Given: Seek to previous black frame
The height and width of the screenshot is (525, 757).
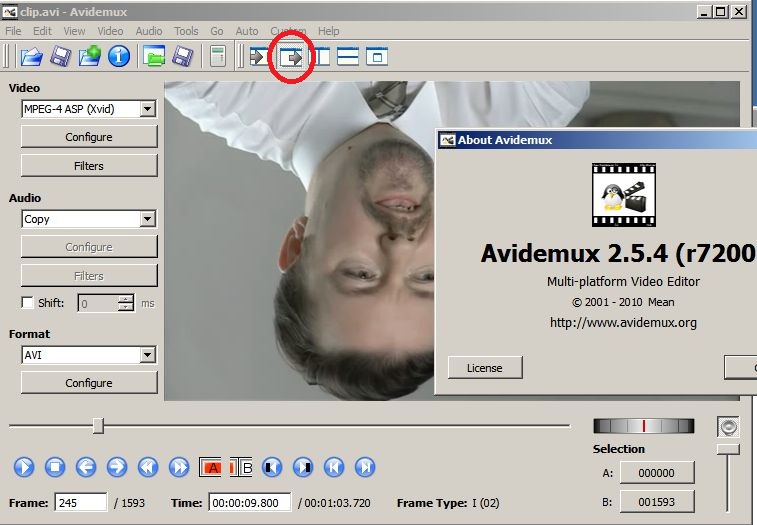Looking at the screenshot, I should [x=272, y=467].
